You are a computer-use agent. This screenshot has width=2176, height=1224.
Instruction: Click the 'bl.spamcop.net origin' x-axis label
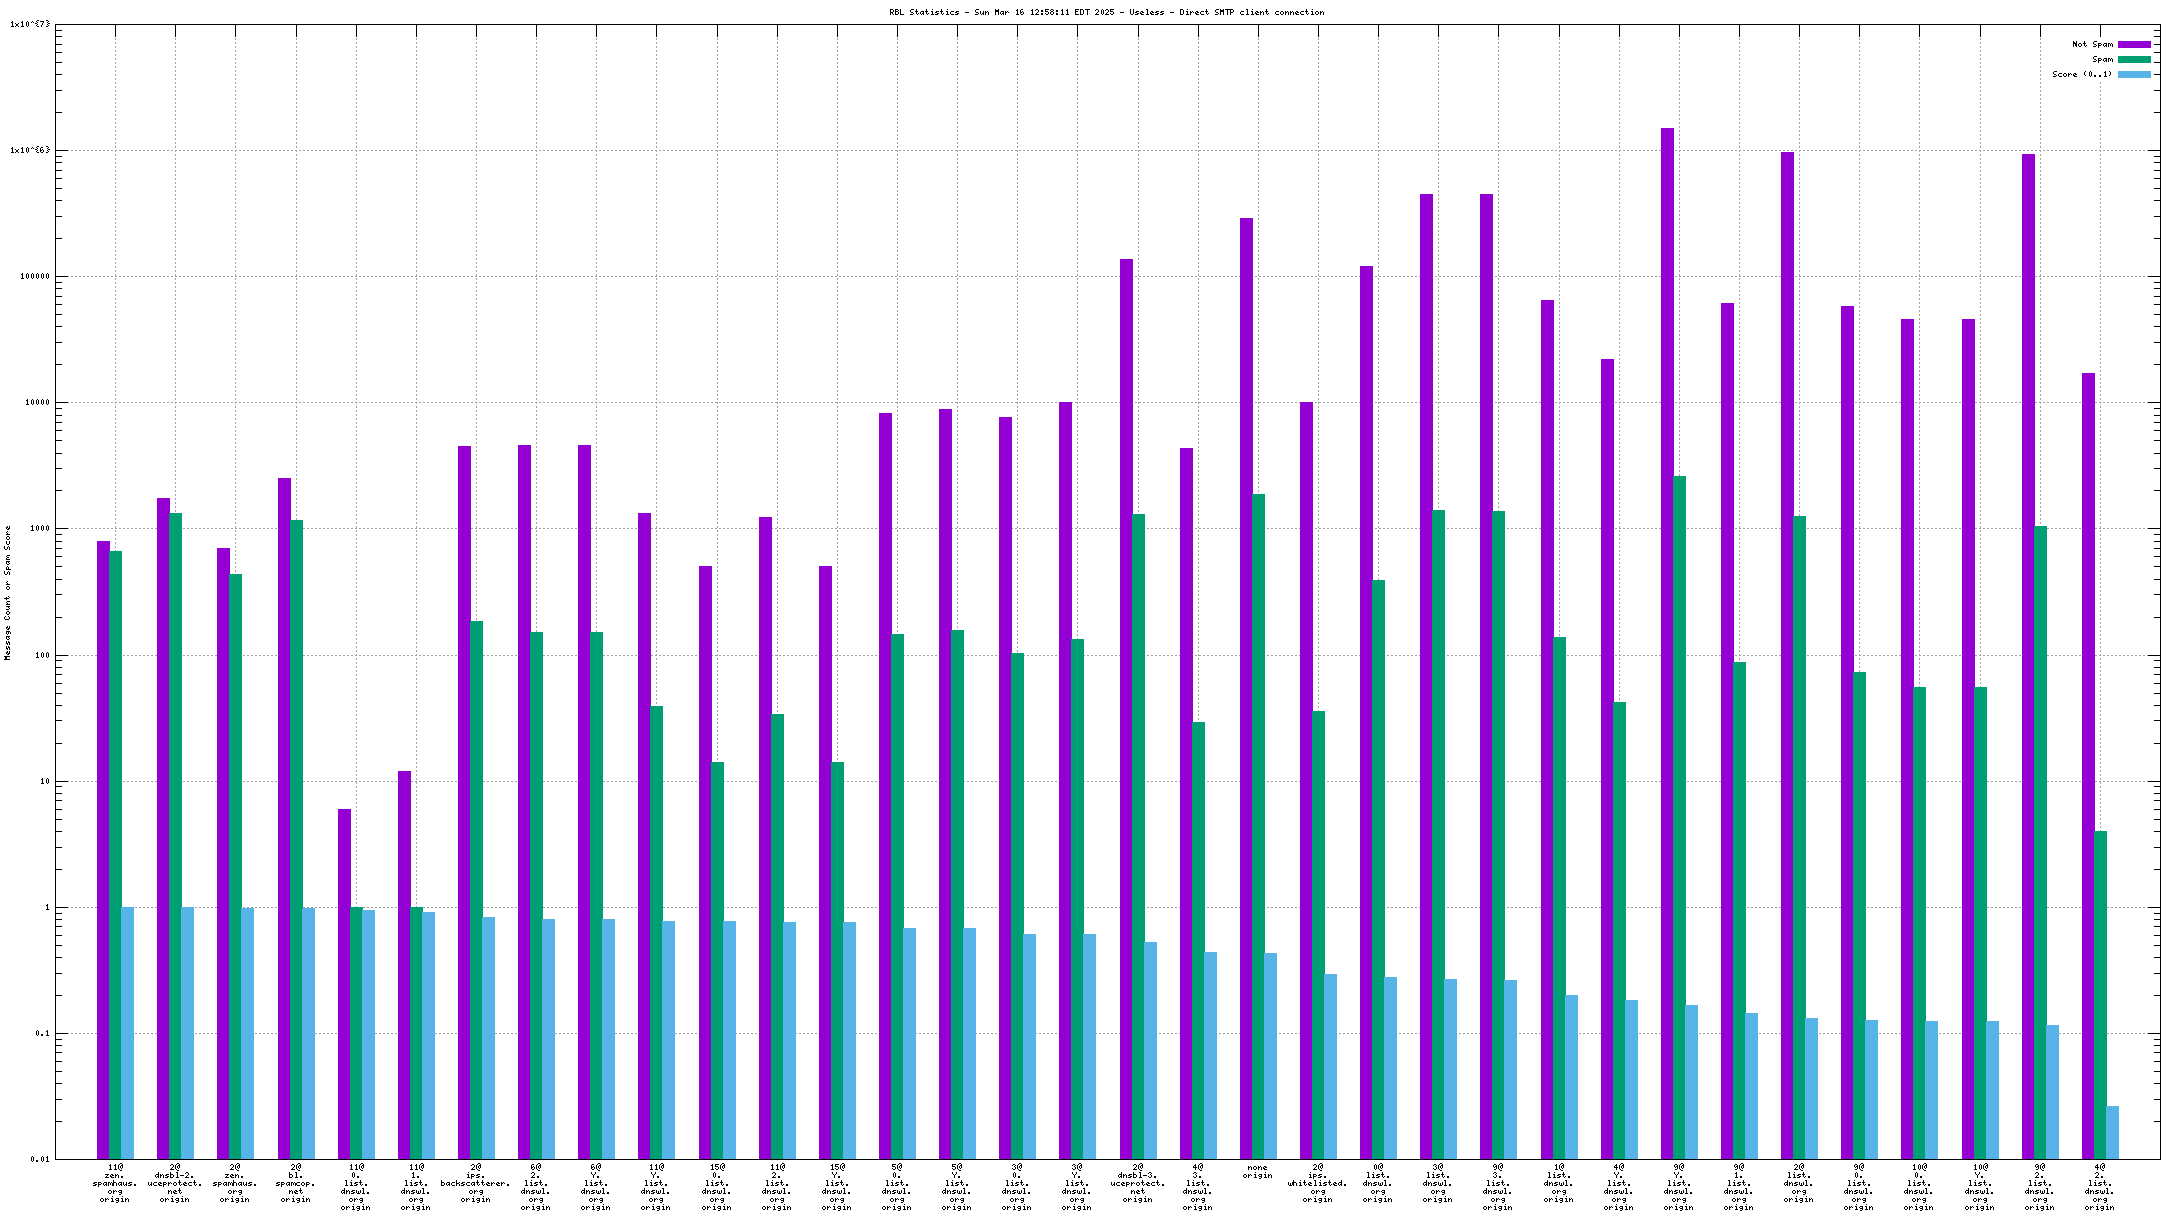[296, 1183]
